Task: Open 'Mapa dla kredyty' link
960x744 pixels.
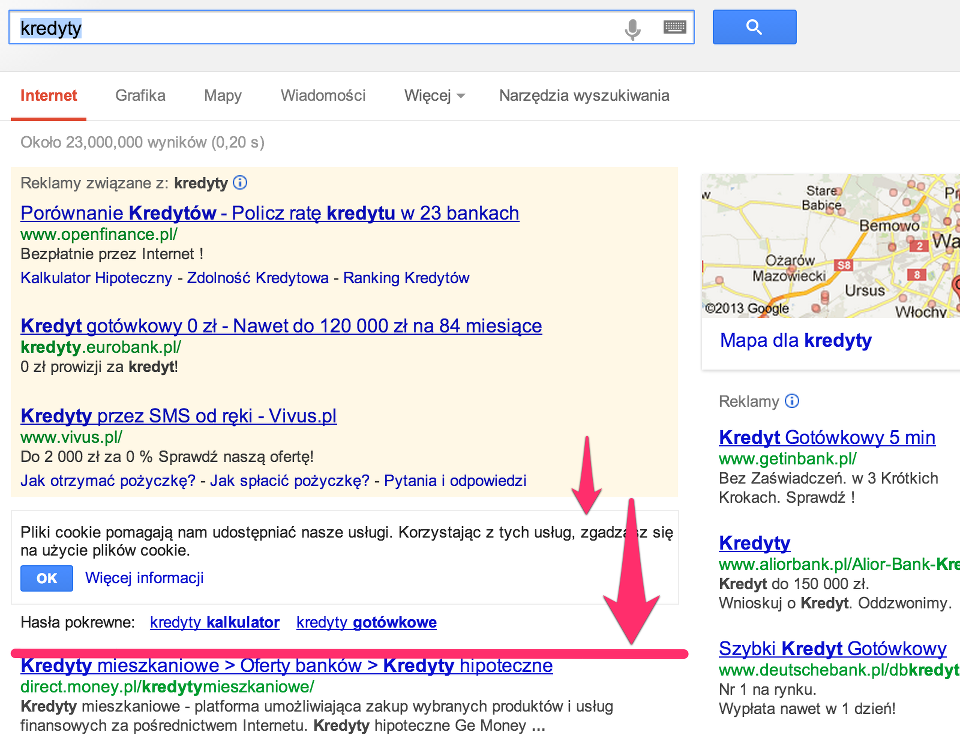Action: (x=795, y=340)
